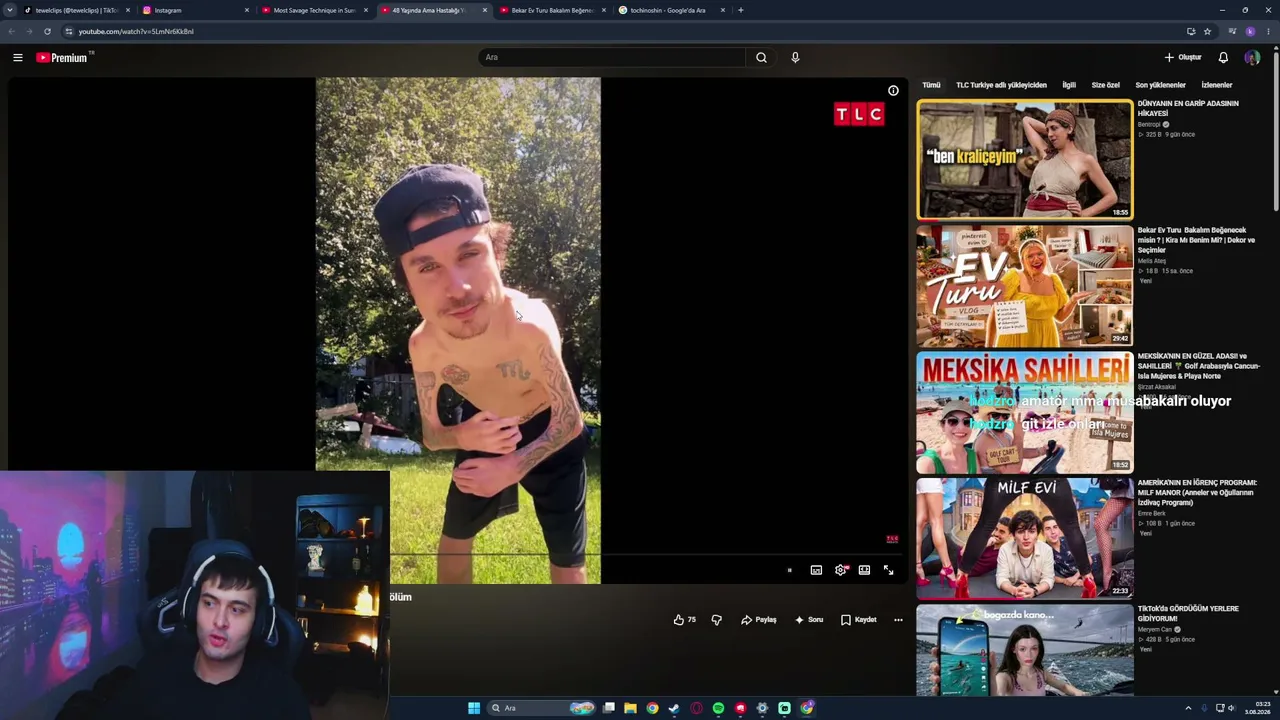Open the YouTube account avatar menu

click(x=1252, y=58)
